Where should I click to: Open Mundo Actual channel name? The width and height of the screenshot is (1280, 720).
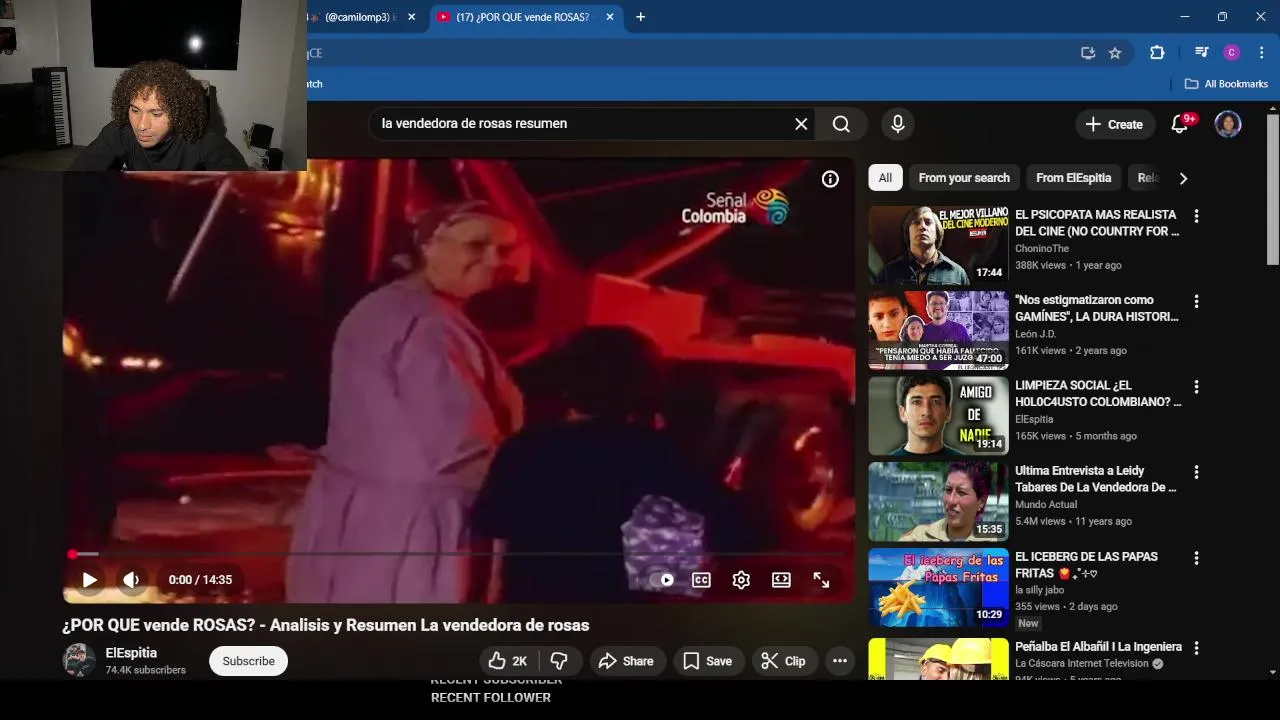tap(1046, 505)
